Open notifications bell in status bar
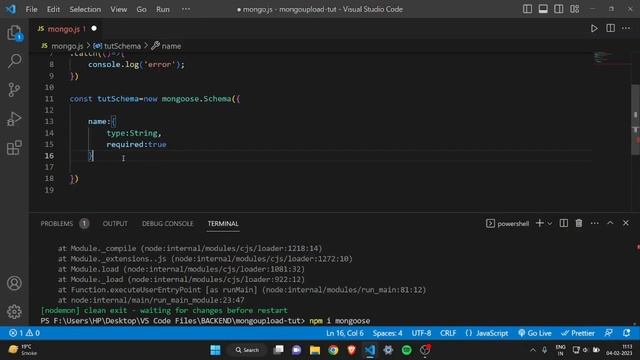 coord(626,333)
